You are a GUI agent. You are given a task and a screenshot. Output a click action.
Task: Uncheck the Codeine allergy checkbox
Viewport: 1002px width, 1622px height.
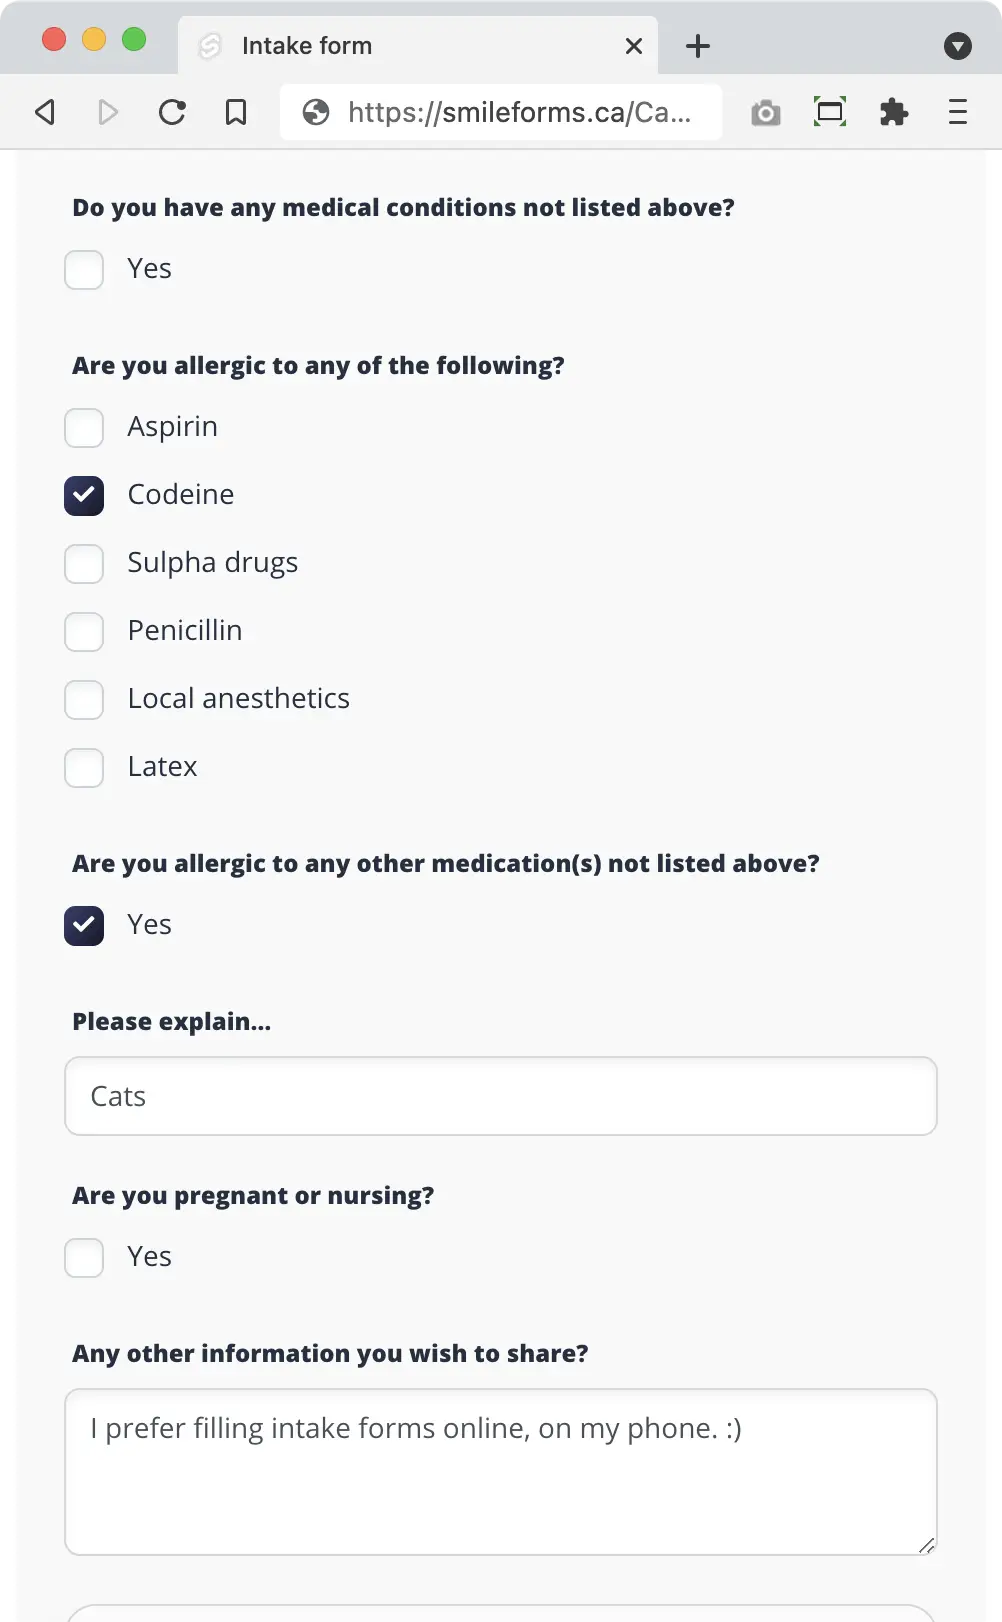pyautogui.click(x=84, y=495)
